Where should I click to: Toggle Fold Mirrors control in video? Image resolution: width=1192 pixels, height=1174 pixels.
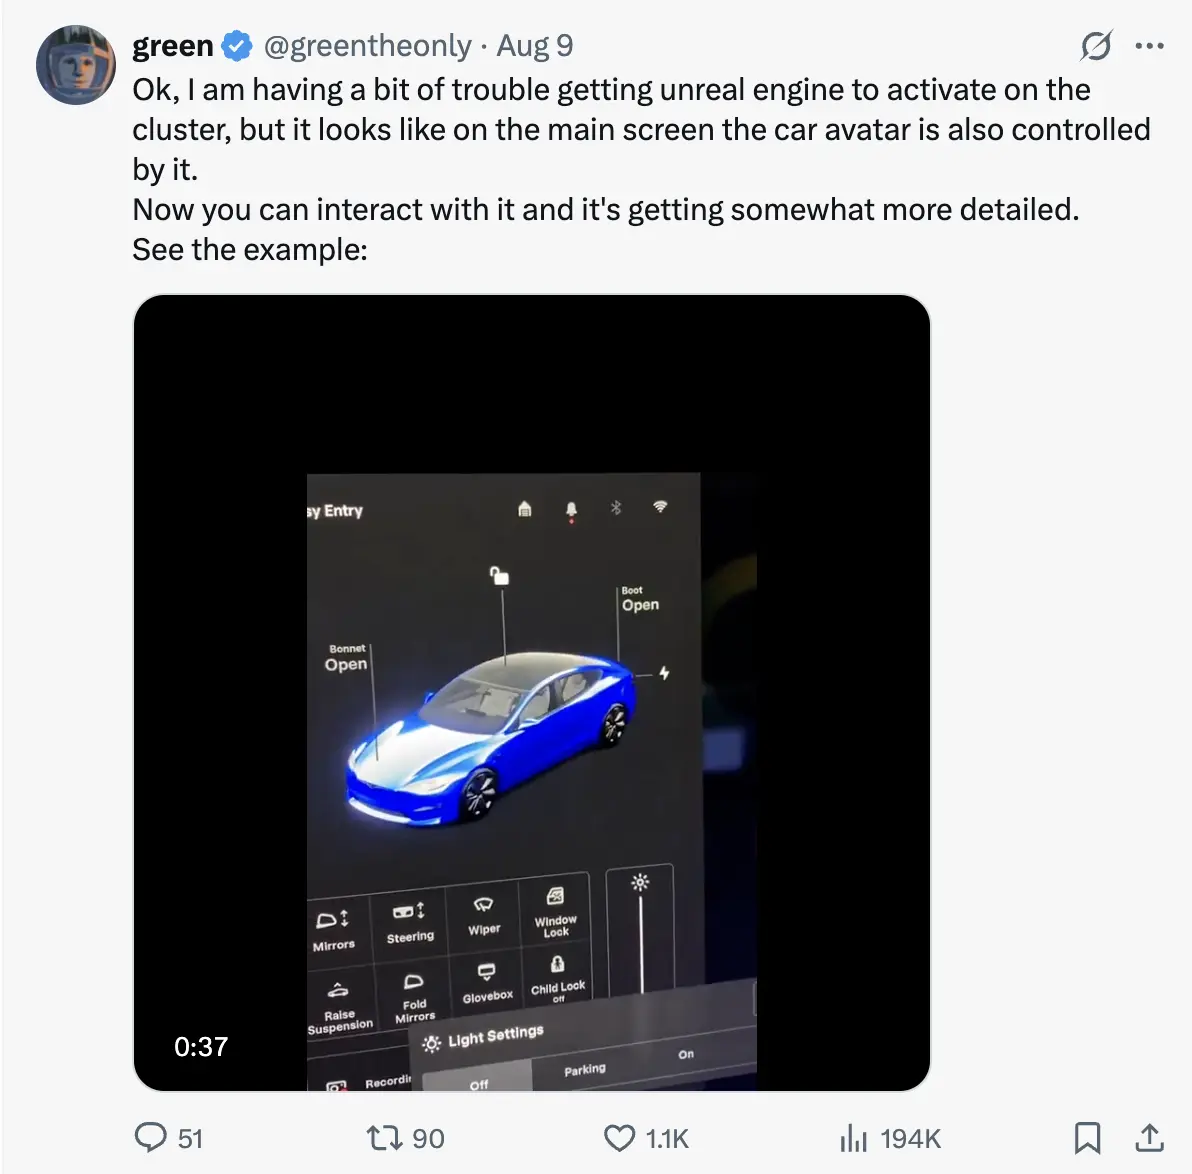pos(414,997)
